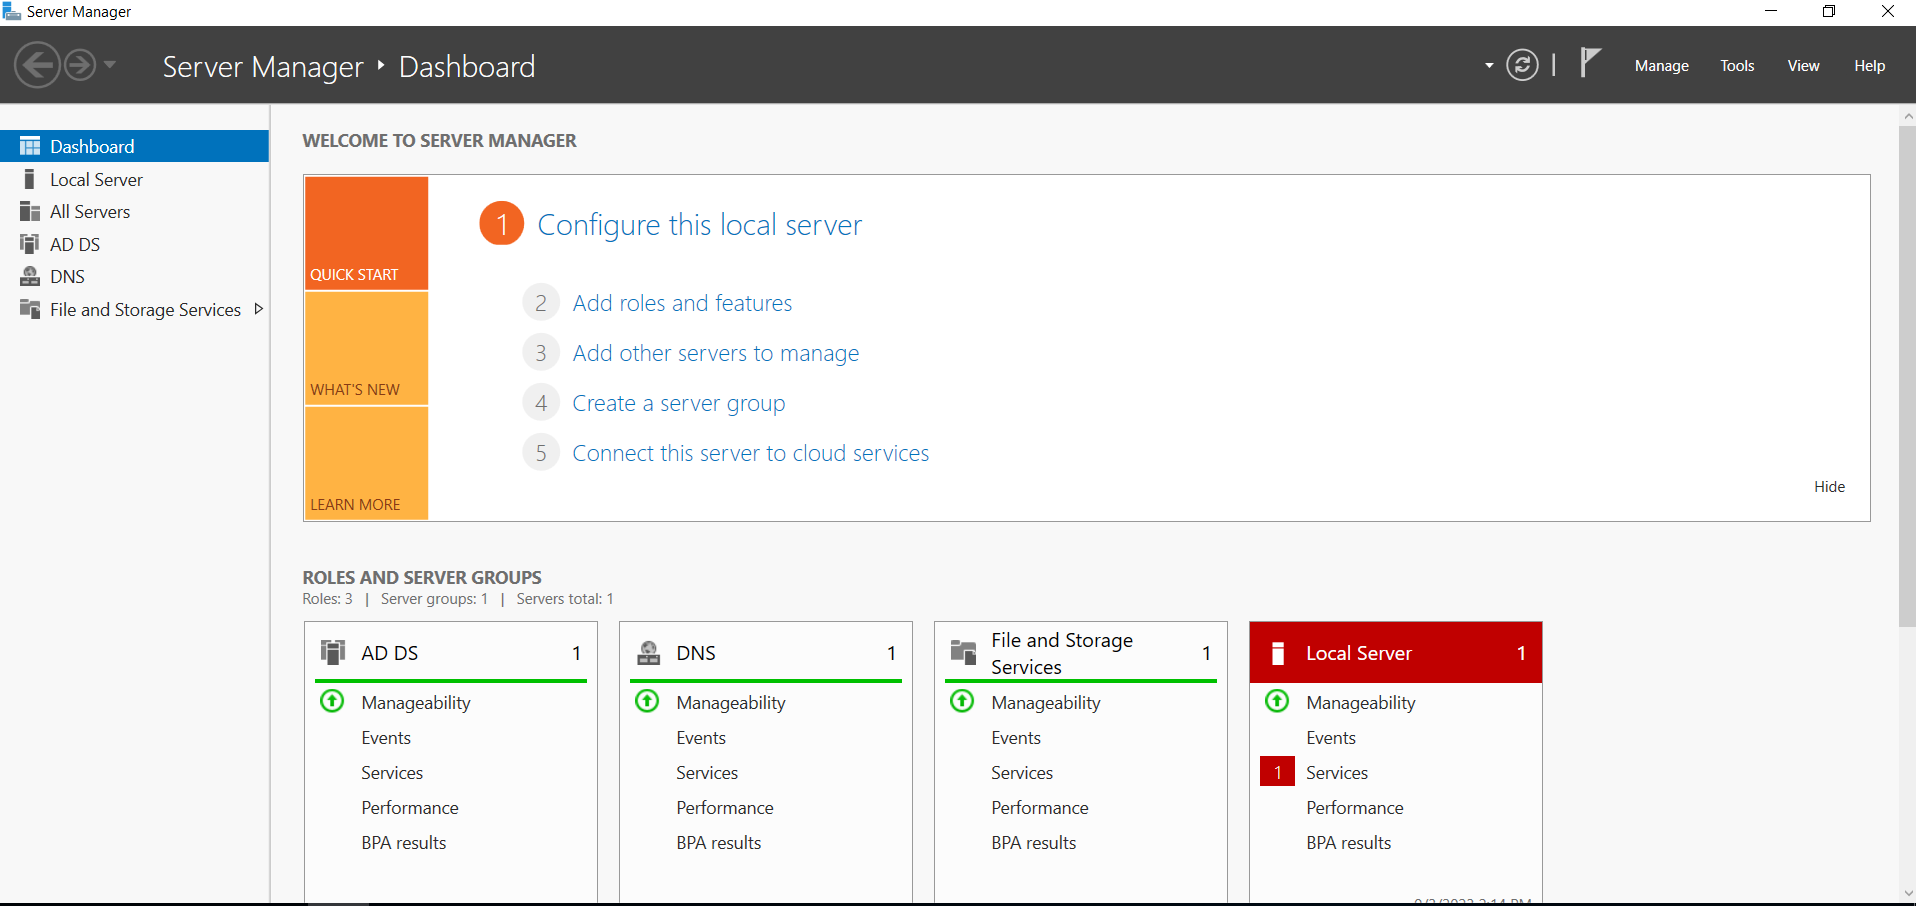Open the LEARN MORE tile
This screenshot has height=906, width=1916.
click(366, 463)
